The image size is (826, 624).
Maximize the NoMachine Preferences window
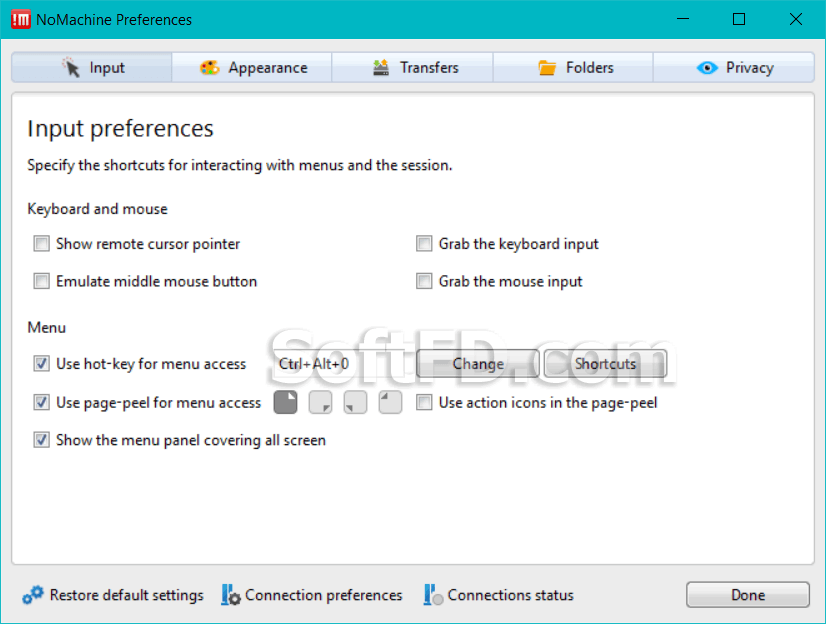(x=739, y=19)
